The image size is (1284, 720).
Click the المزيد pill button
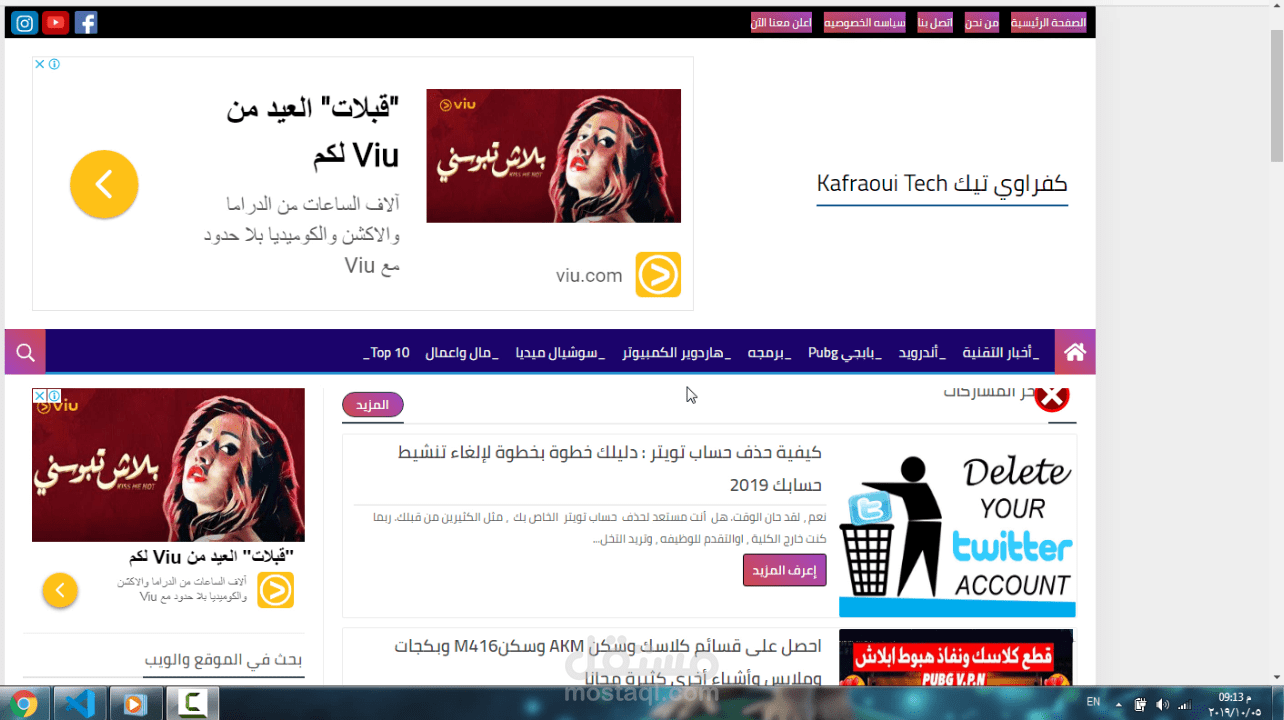pos(373,405)
